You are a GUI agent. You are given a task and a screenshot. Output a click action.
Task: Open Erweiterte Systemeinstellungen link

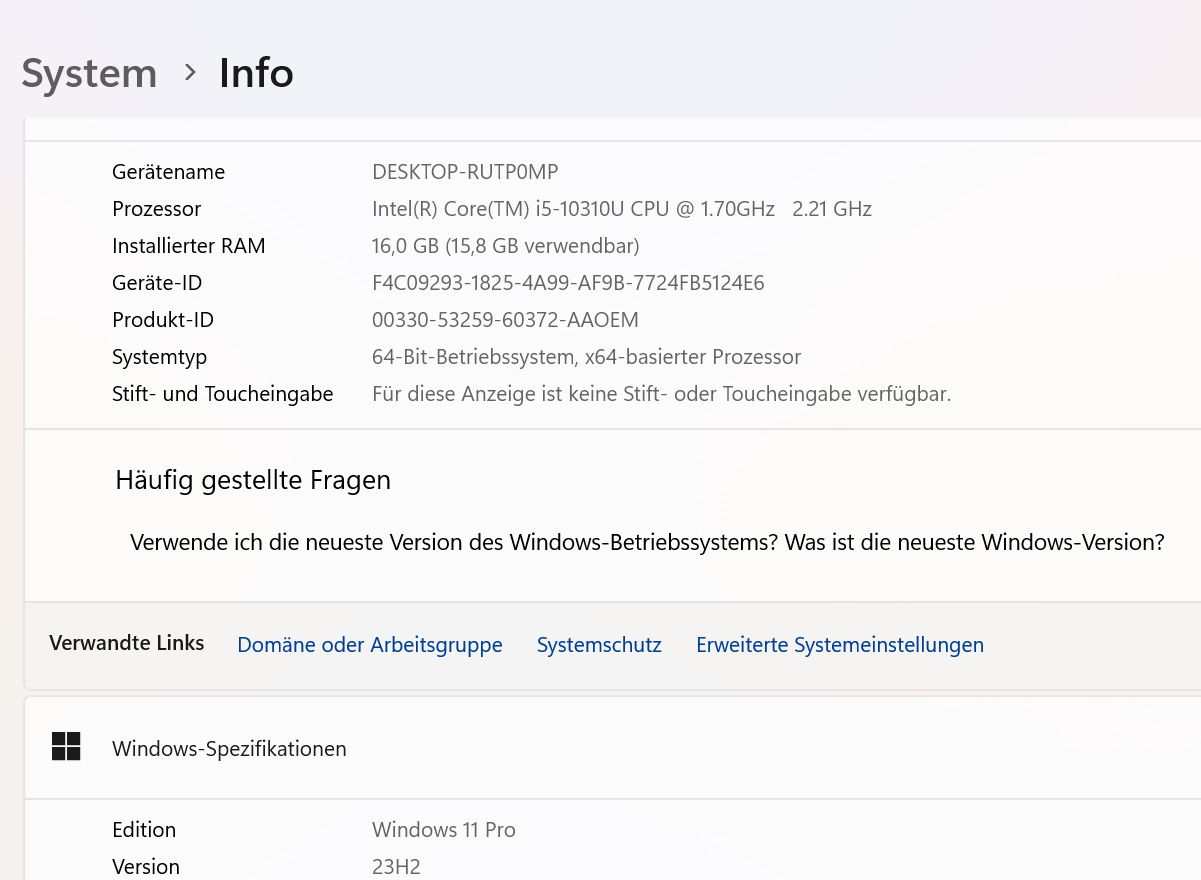(x=840, y=645)
